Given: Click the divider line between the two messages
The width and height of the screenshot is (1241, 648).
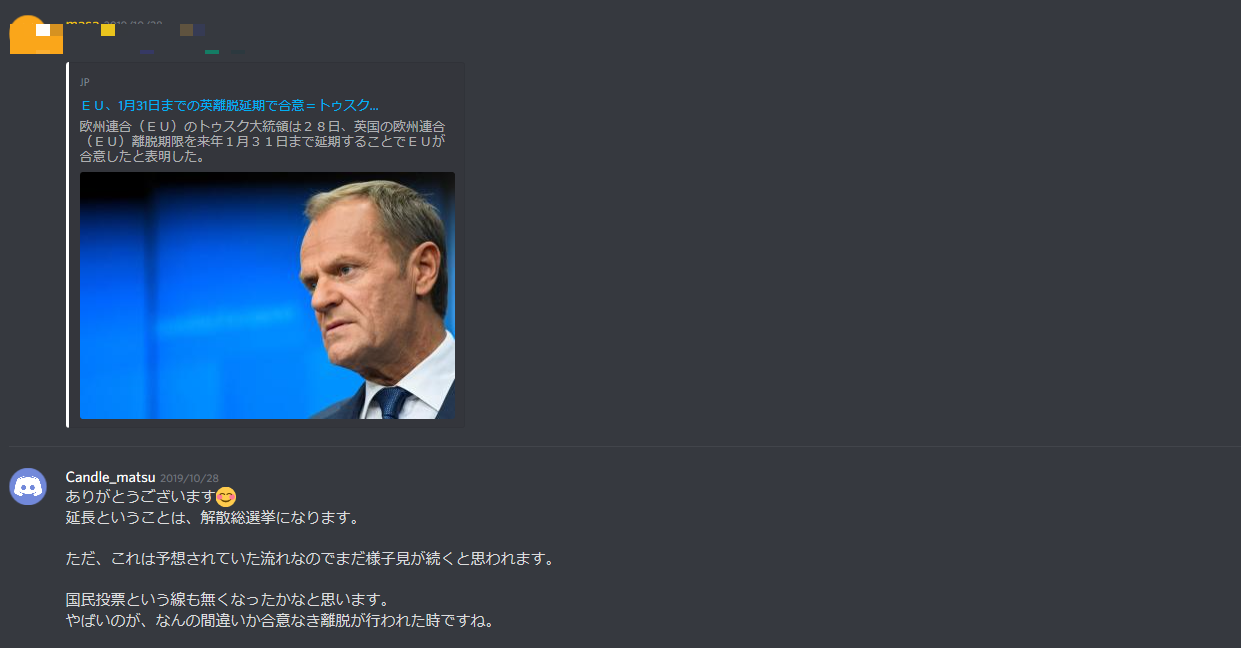Looking at the screenshot, I should click(x=624, y=446).
